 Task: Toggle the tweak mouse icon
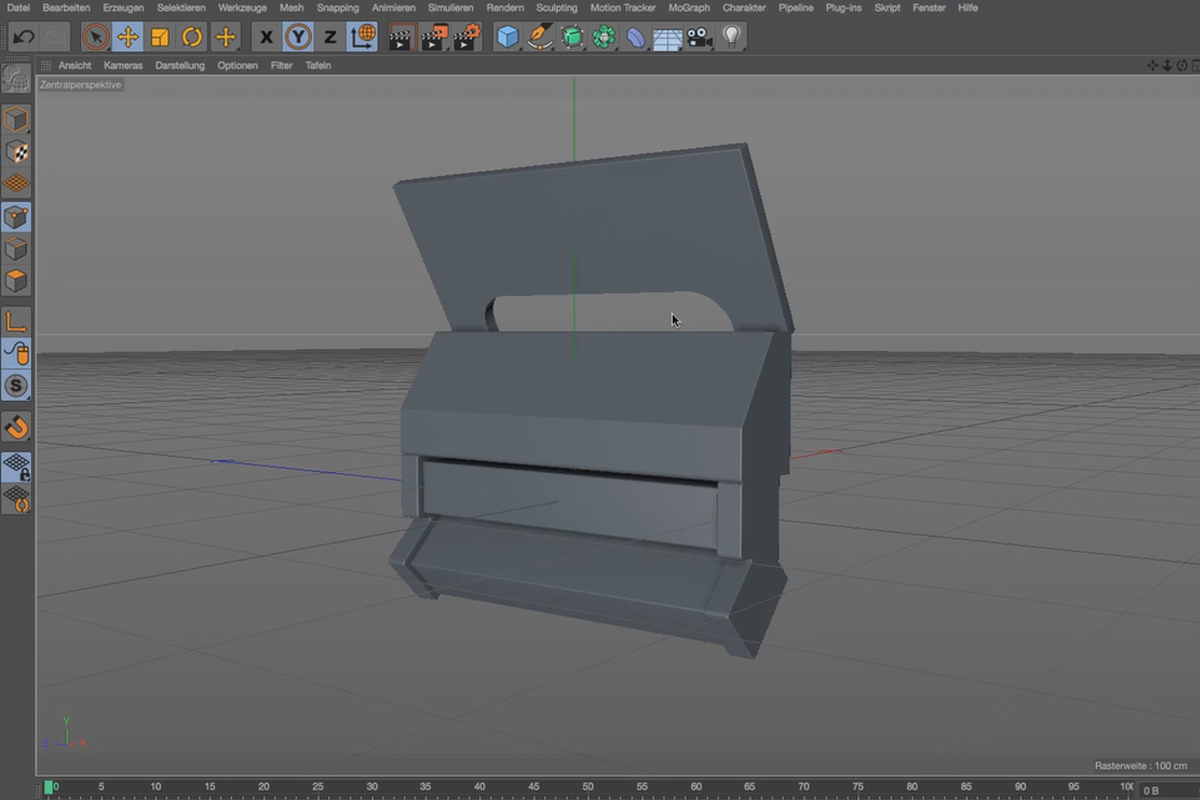click(x=16, y=354)
